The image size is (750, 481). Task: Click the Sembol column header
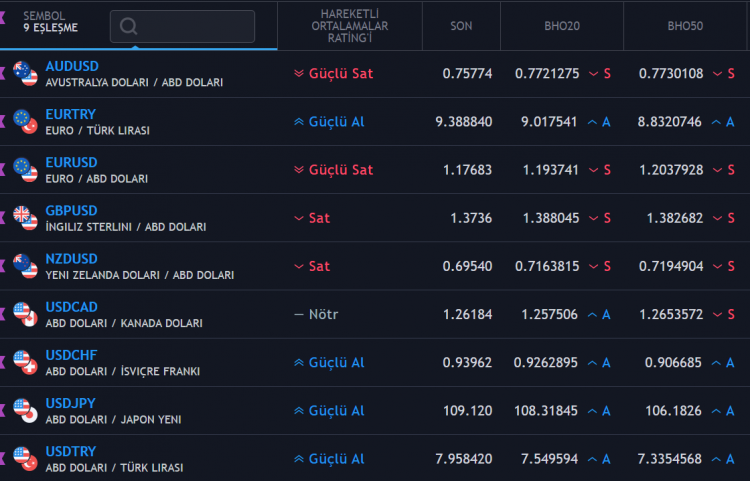click(50, 22)
